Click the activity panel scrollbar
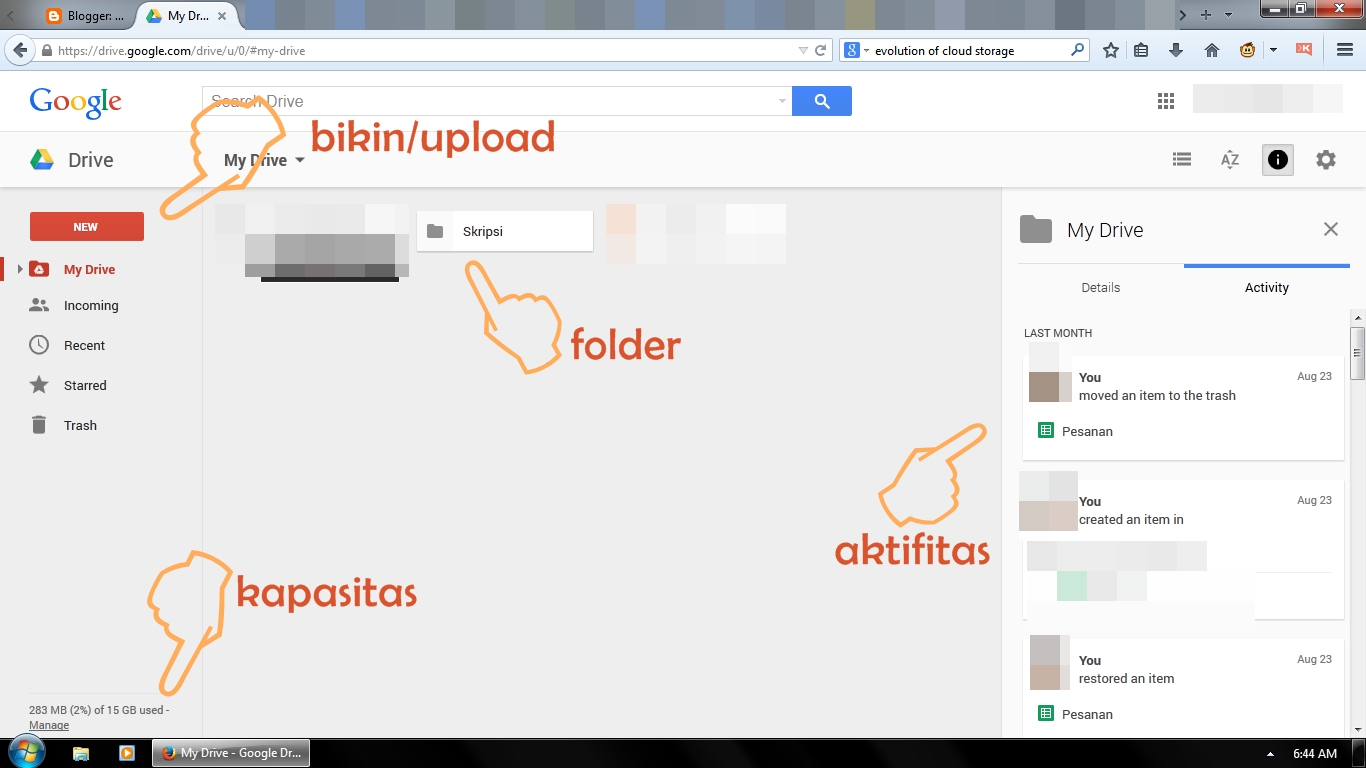Screen dimensions: 1366x768 click(1357, 352)
